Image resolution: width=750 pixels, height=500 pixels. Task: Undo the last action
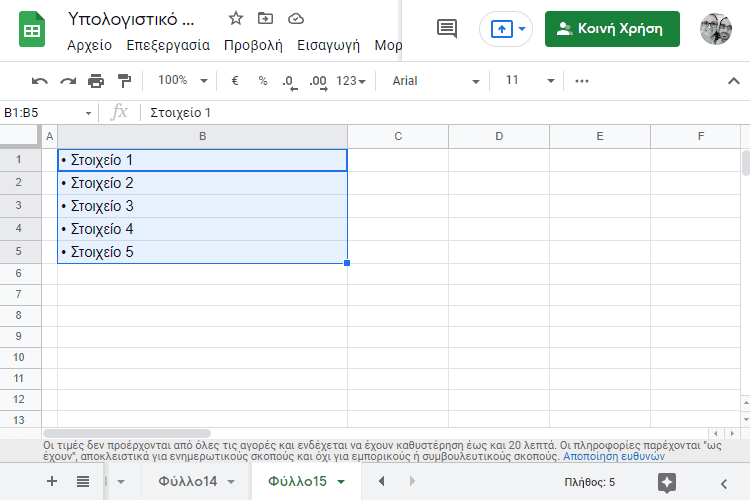pos(40,81)
